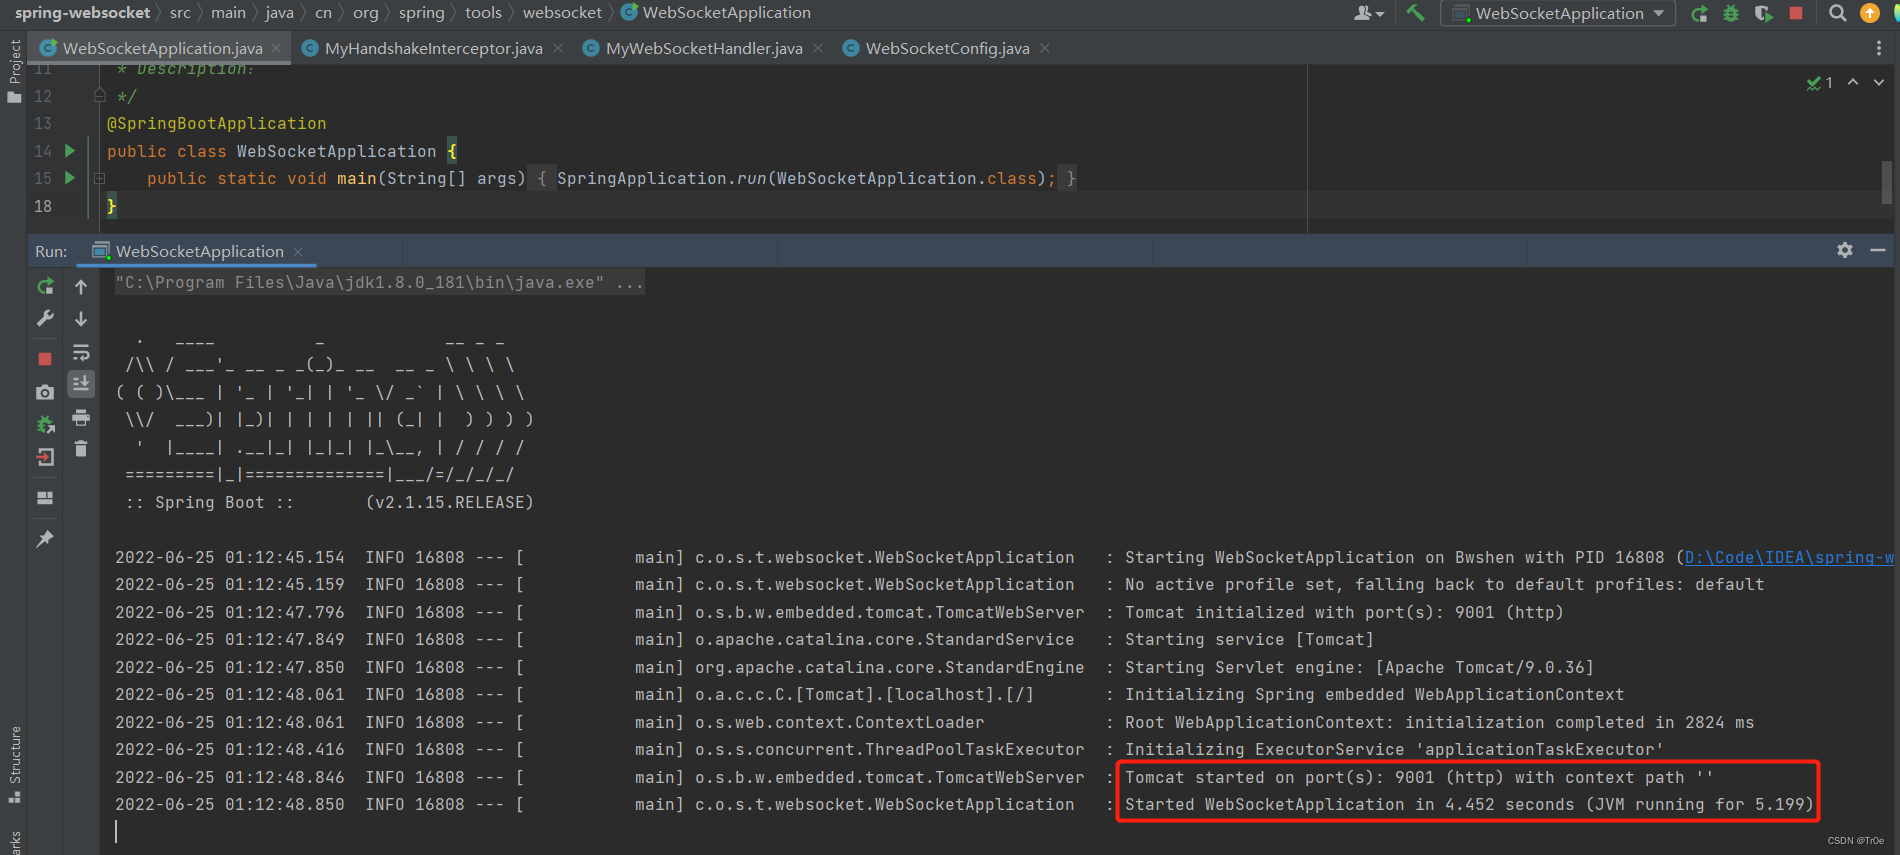Select the WebSocketApplication tab in Run panel
Screen dimensions: 1900x855
[199, 251]
